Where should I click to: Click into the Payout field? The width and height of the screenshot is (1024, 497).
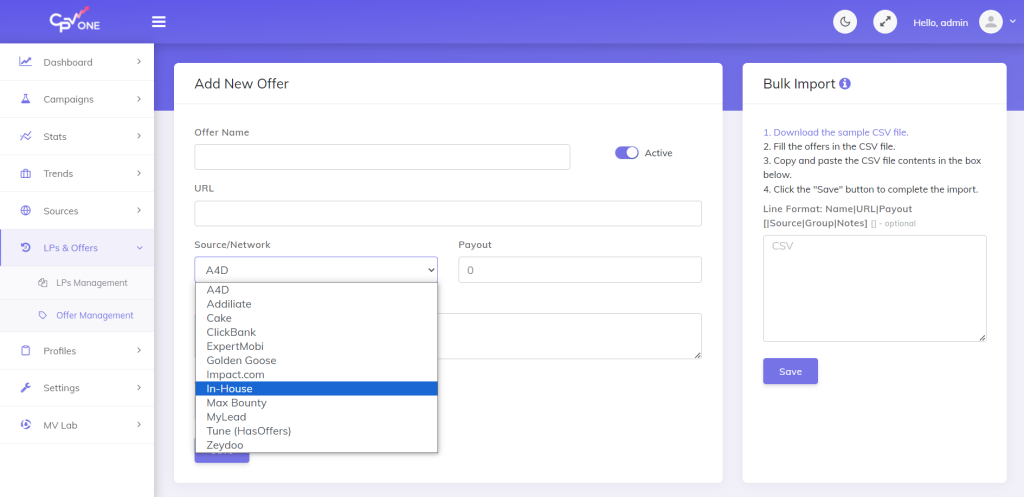[580, 269]
